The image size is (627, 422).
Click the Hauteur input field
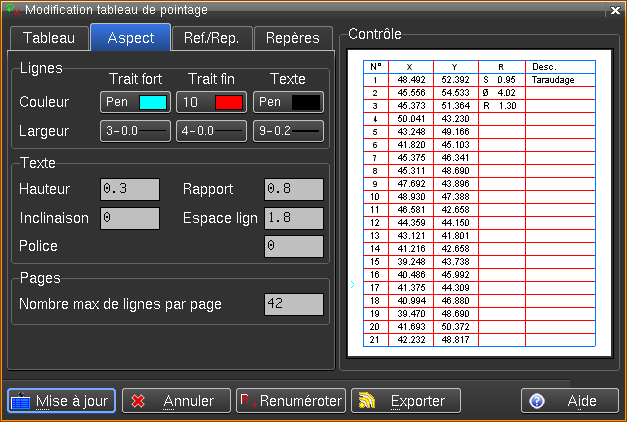tap(130, 190)
